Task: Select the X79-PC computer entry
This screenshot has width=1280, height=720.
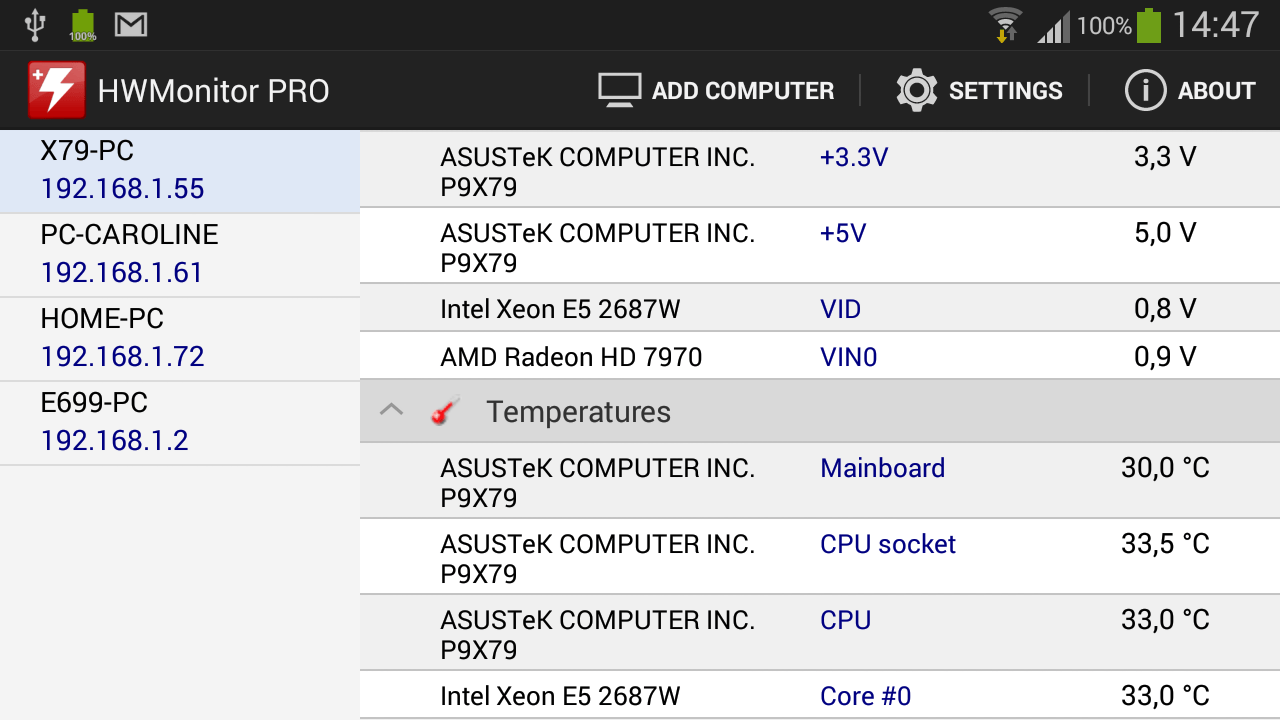Action: click(x=180, y=171)
